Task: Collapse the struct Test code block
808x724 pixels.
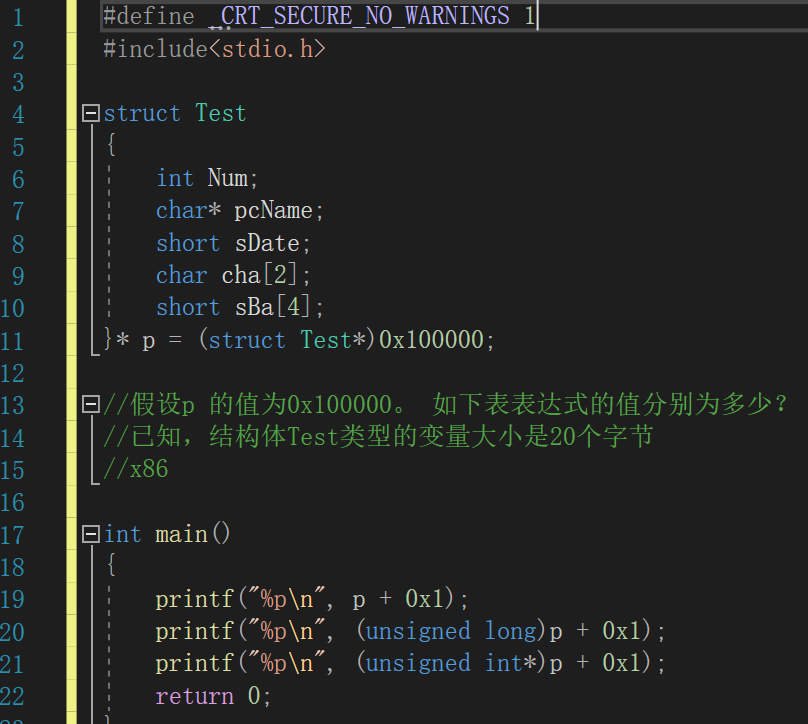Action: 90,114
